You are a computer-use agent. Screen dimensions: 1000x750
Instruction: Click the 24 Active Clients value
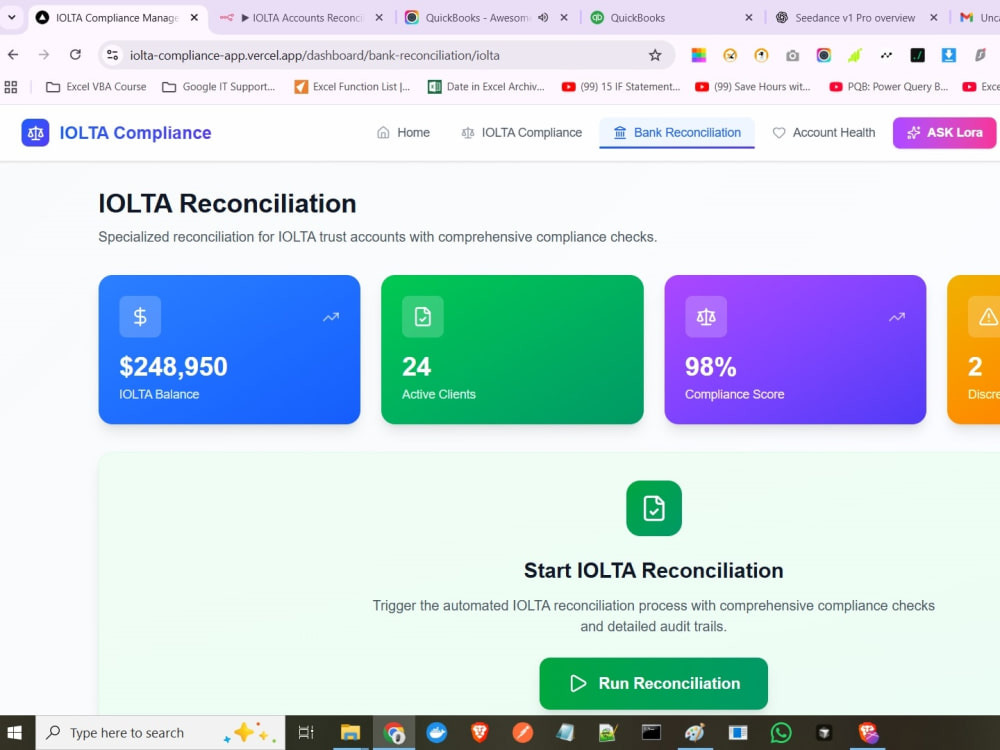416,367
